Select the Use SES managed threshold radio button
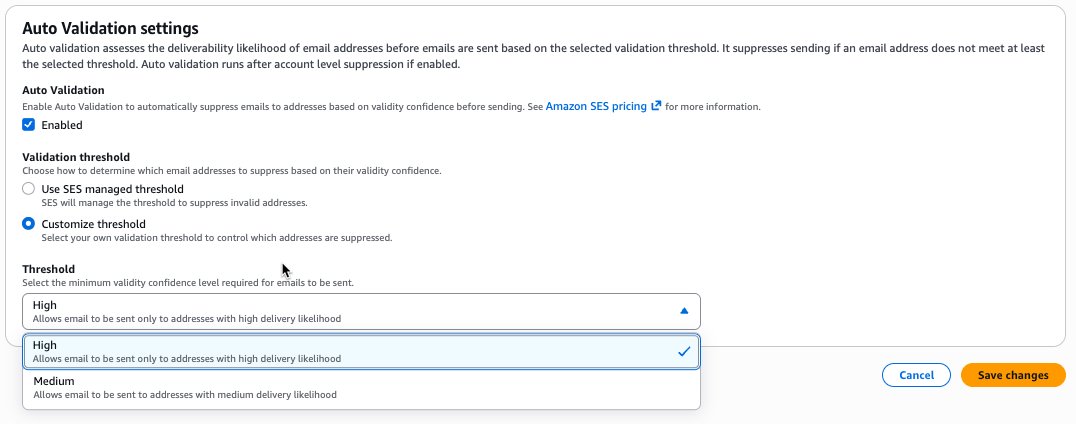This screenshot has width=1076, height=424. (x=29, y=189)
